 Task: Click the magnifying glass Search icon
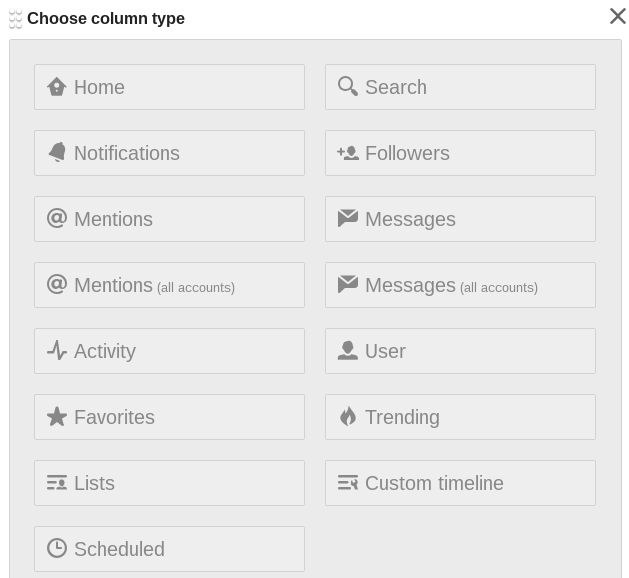coord(348,87)
